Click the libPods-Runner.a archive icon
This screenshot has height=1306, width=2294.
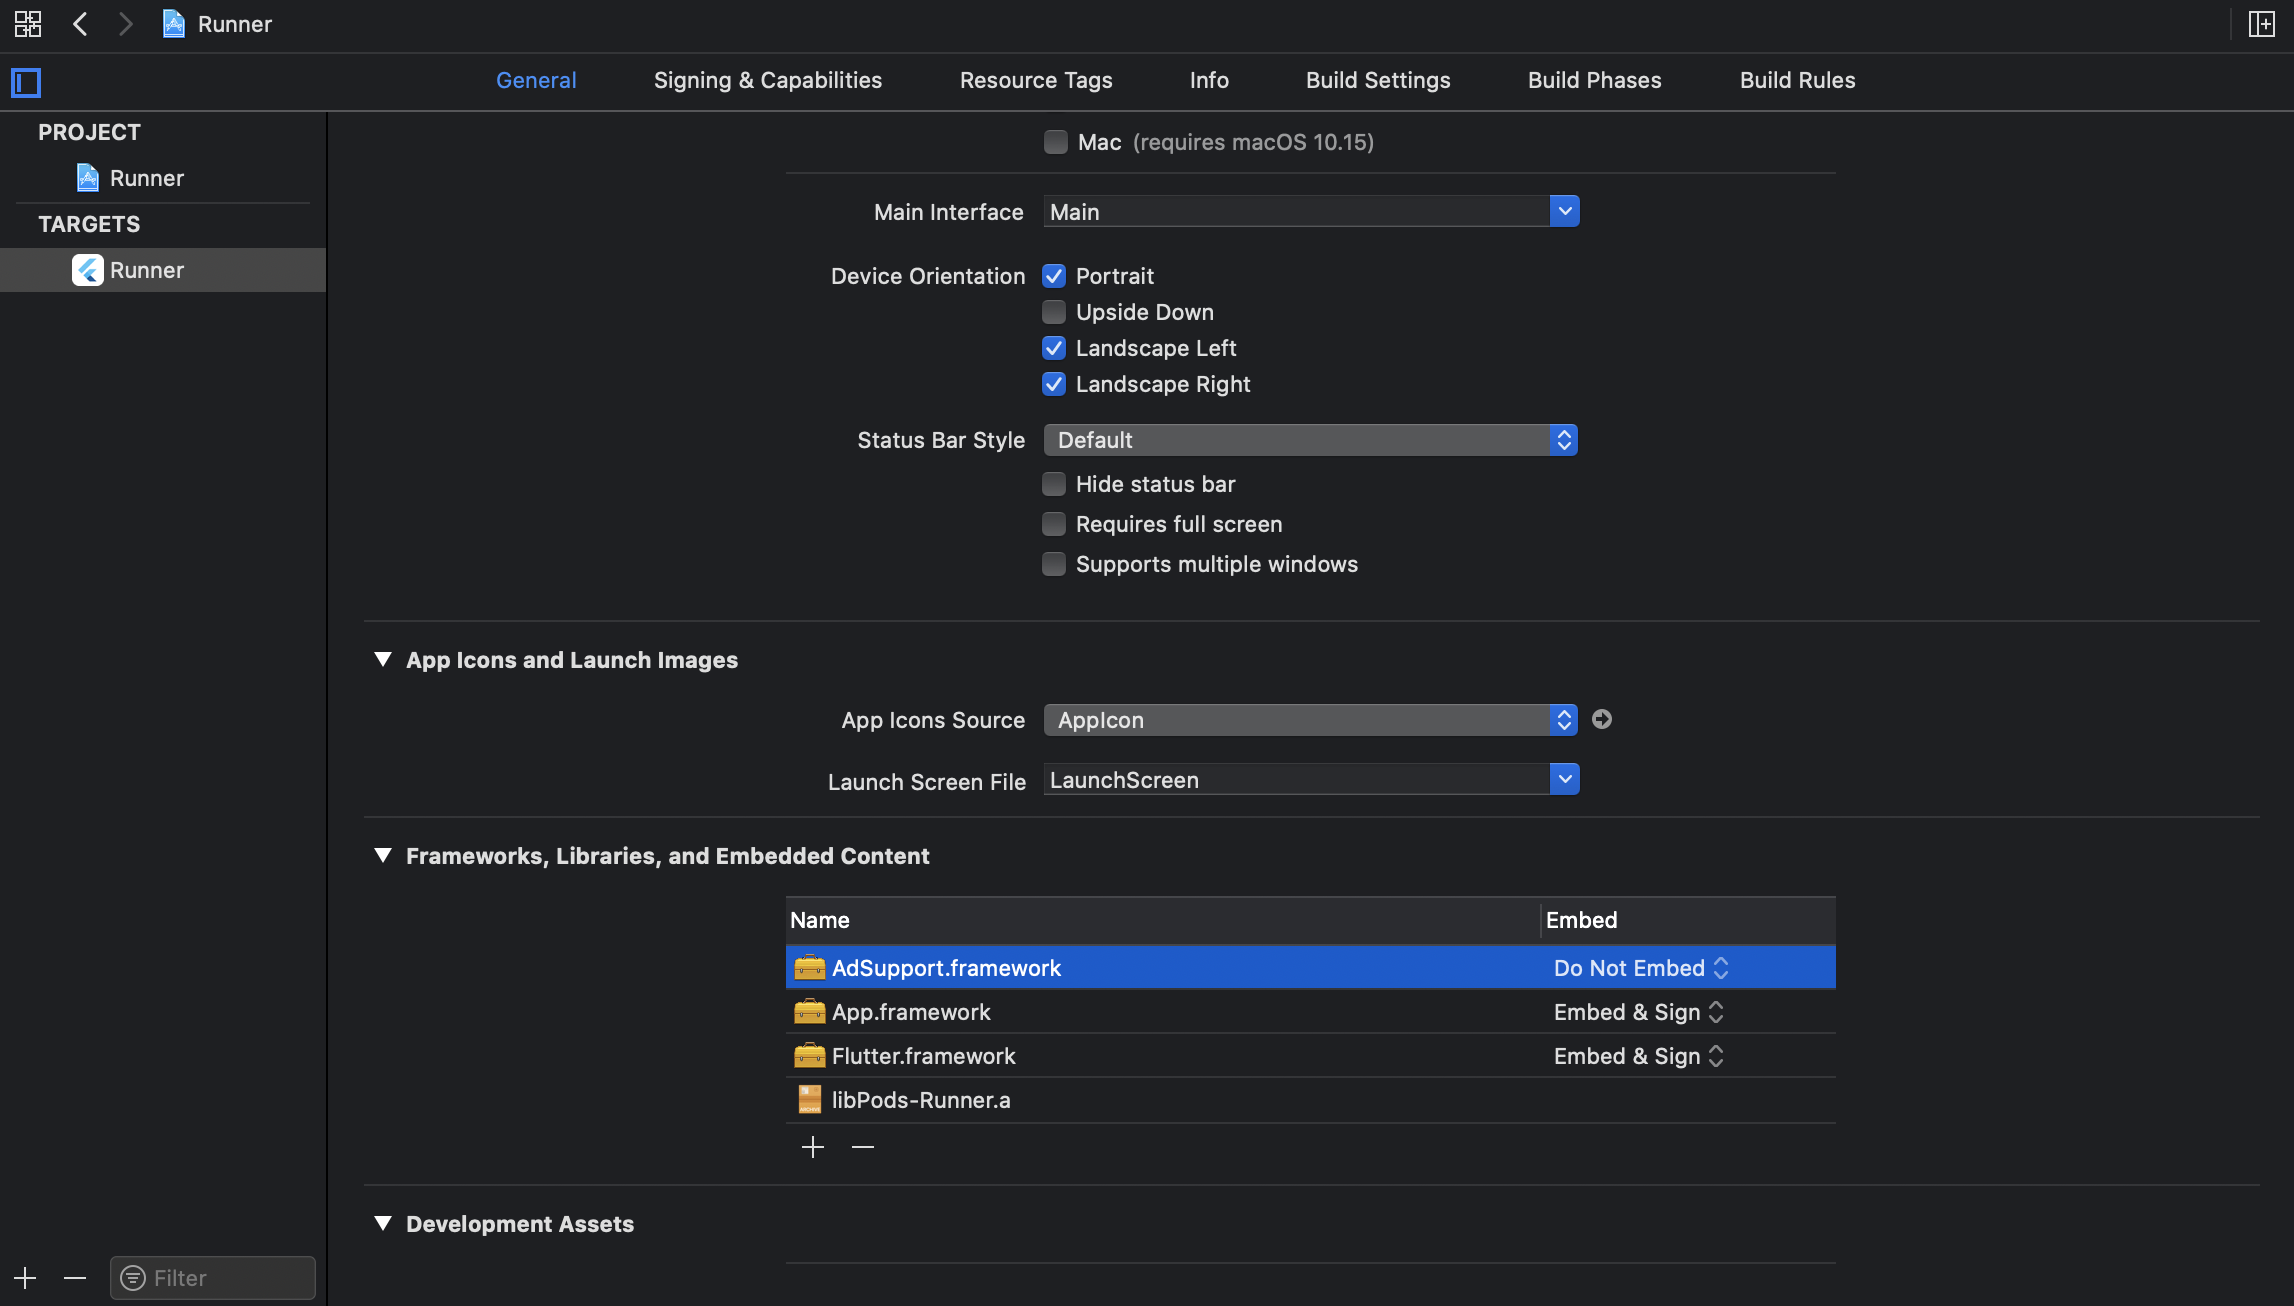pos(809,1100)
